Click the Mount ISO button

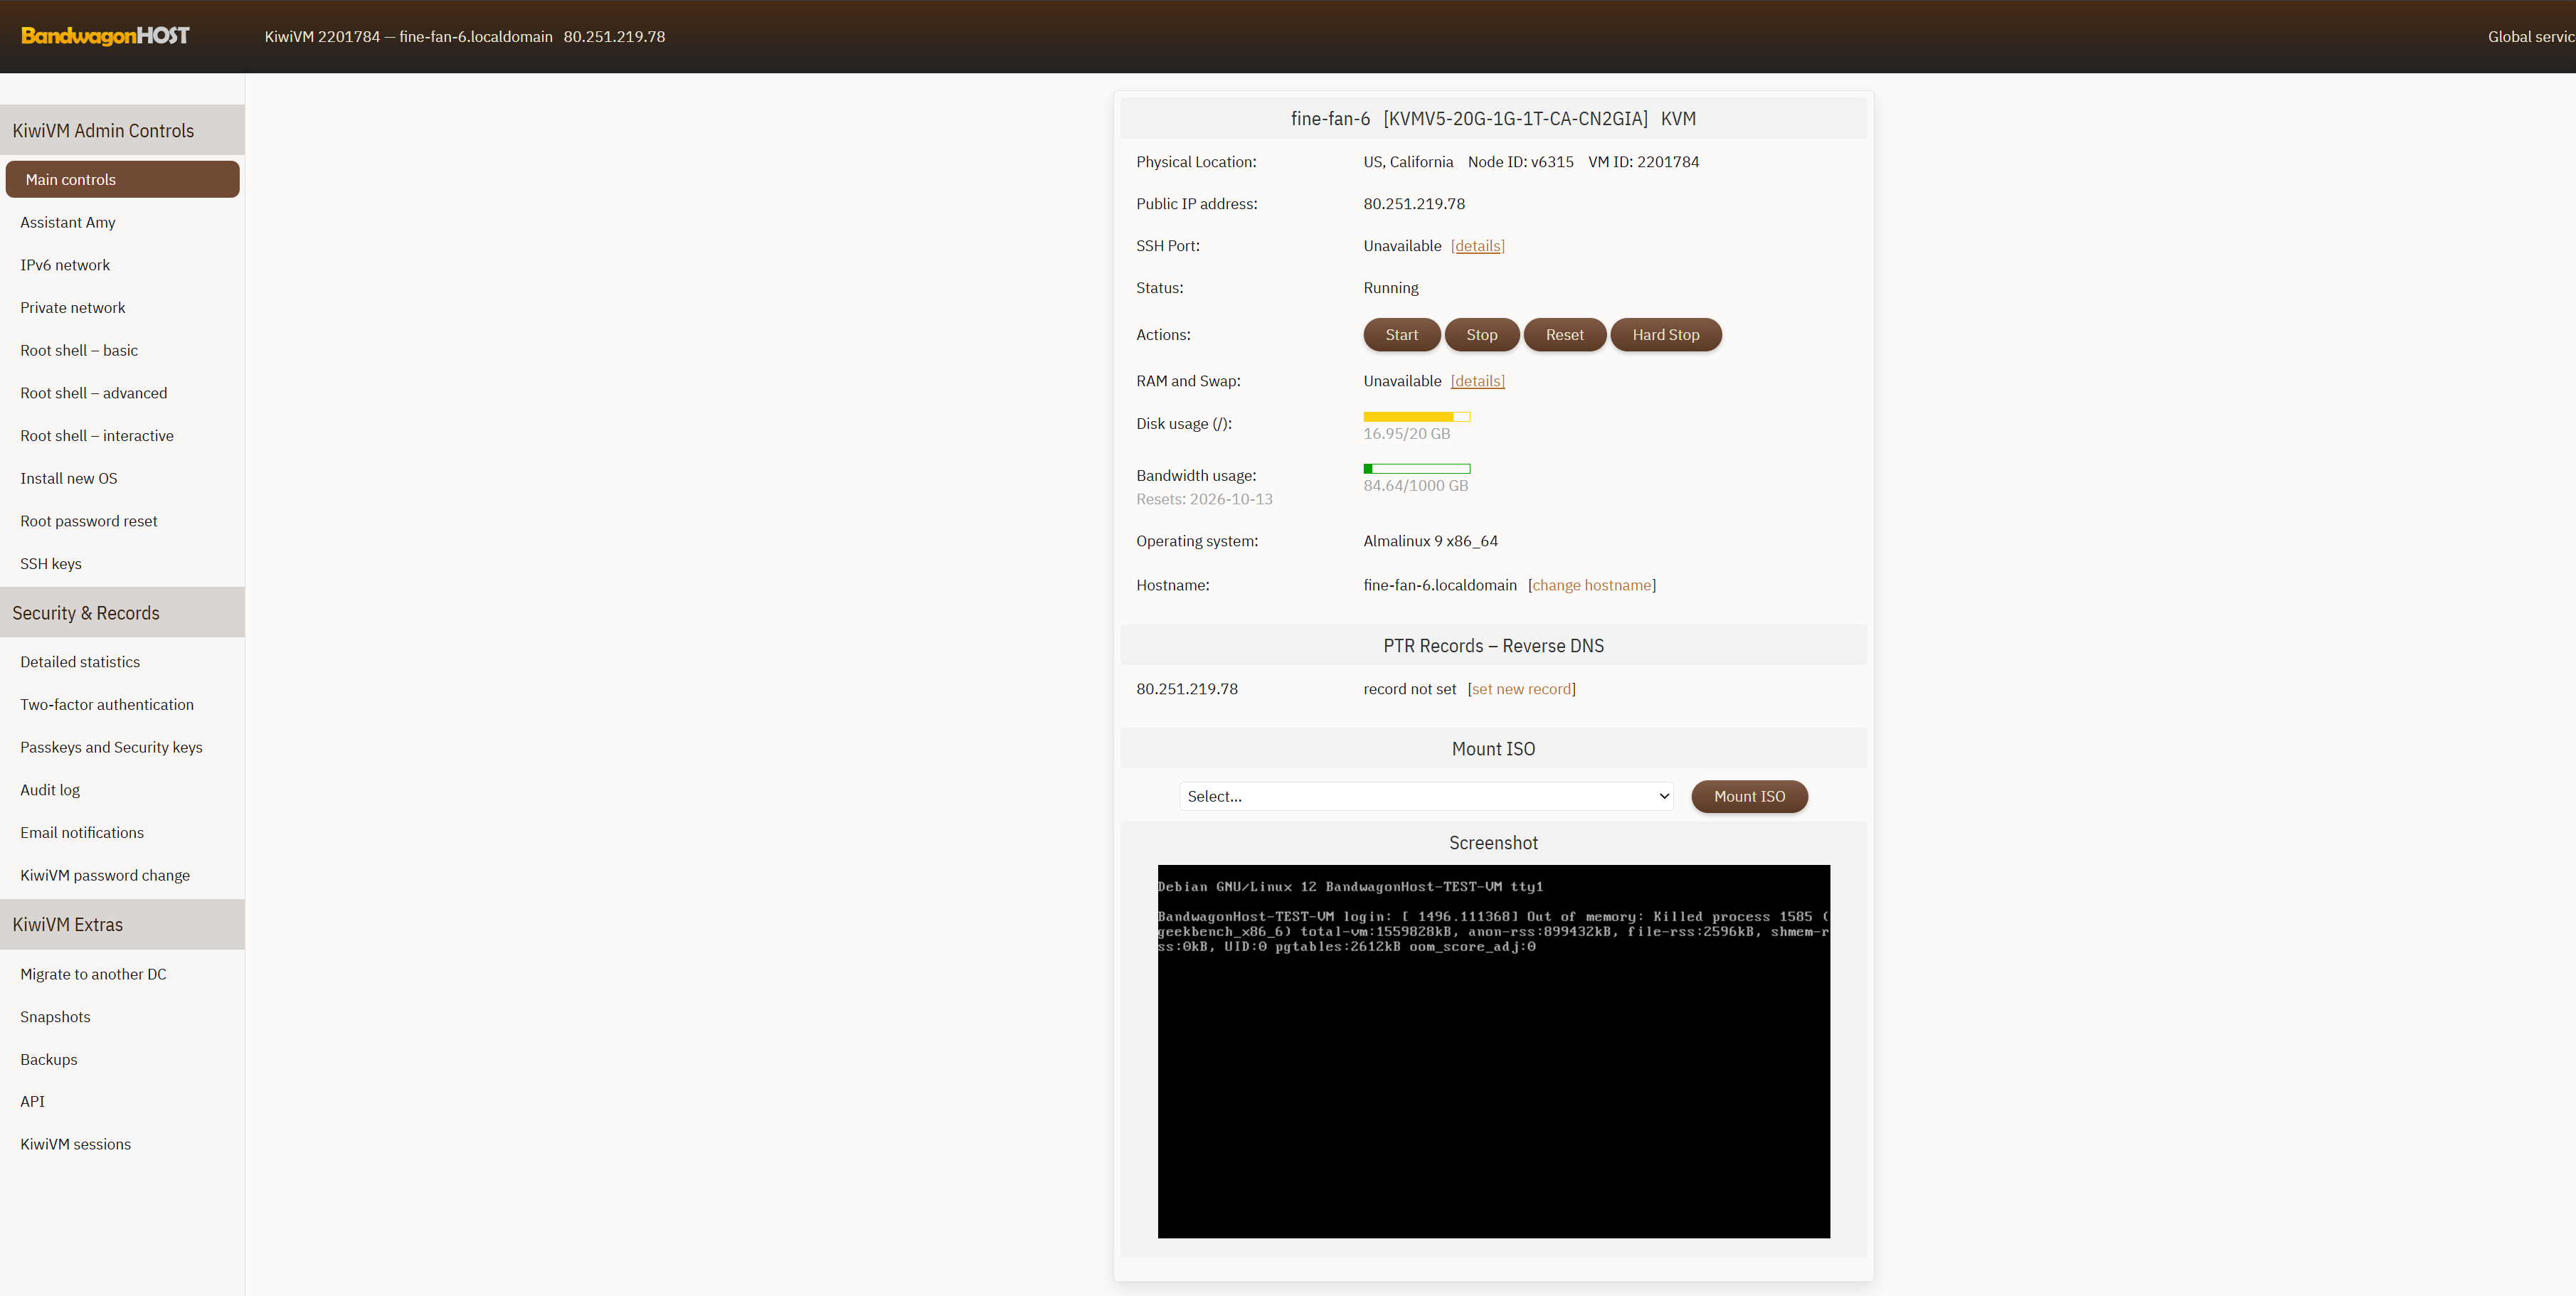[x=1749, y=796]
